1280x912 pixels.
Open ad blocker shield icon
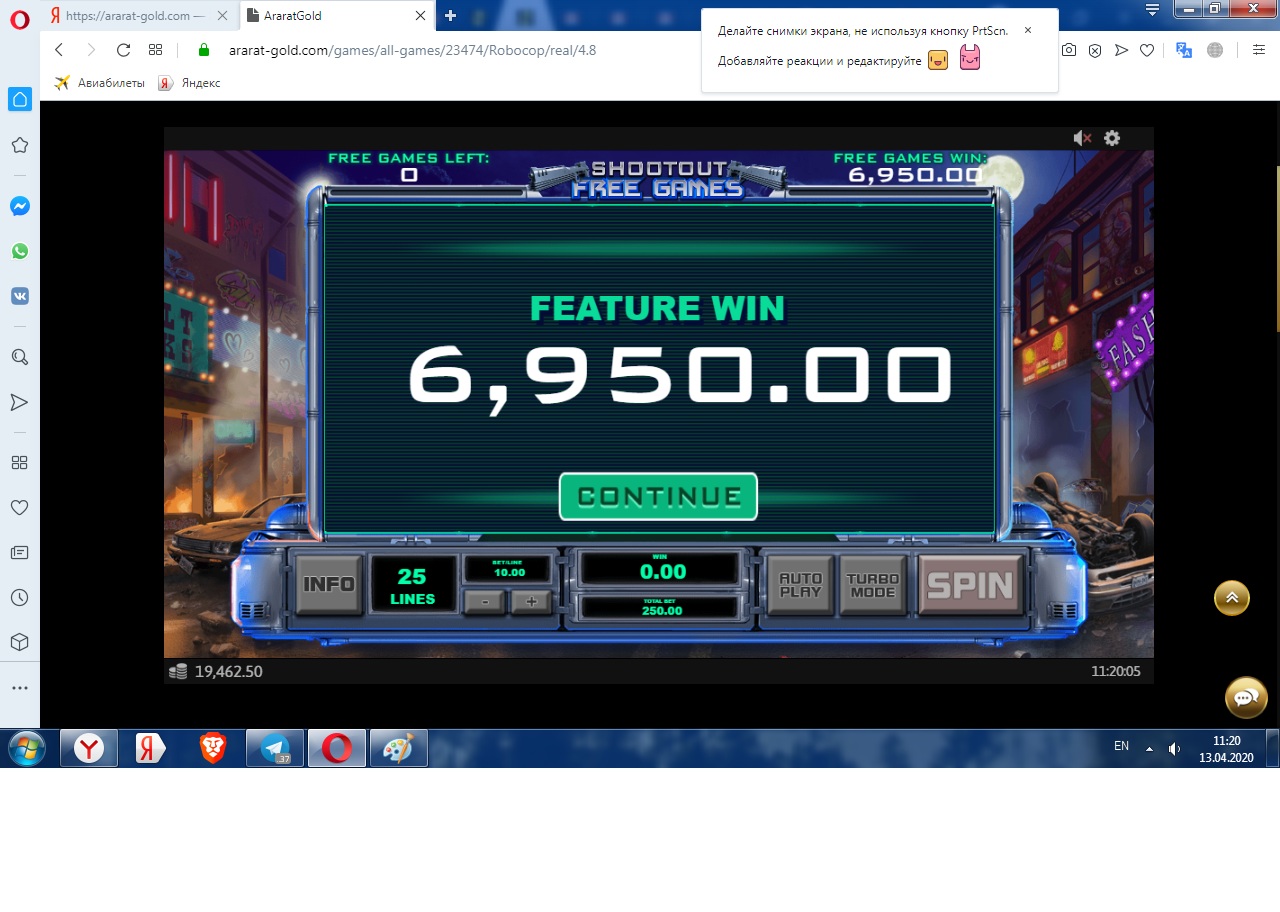click(x=1095, y=50)
